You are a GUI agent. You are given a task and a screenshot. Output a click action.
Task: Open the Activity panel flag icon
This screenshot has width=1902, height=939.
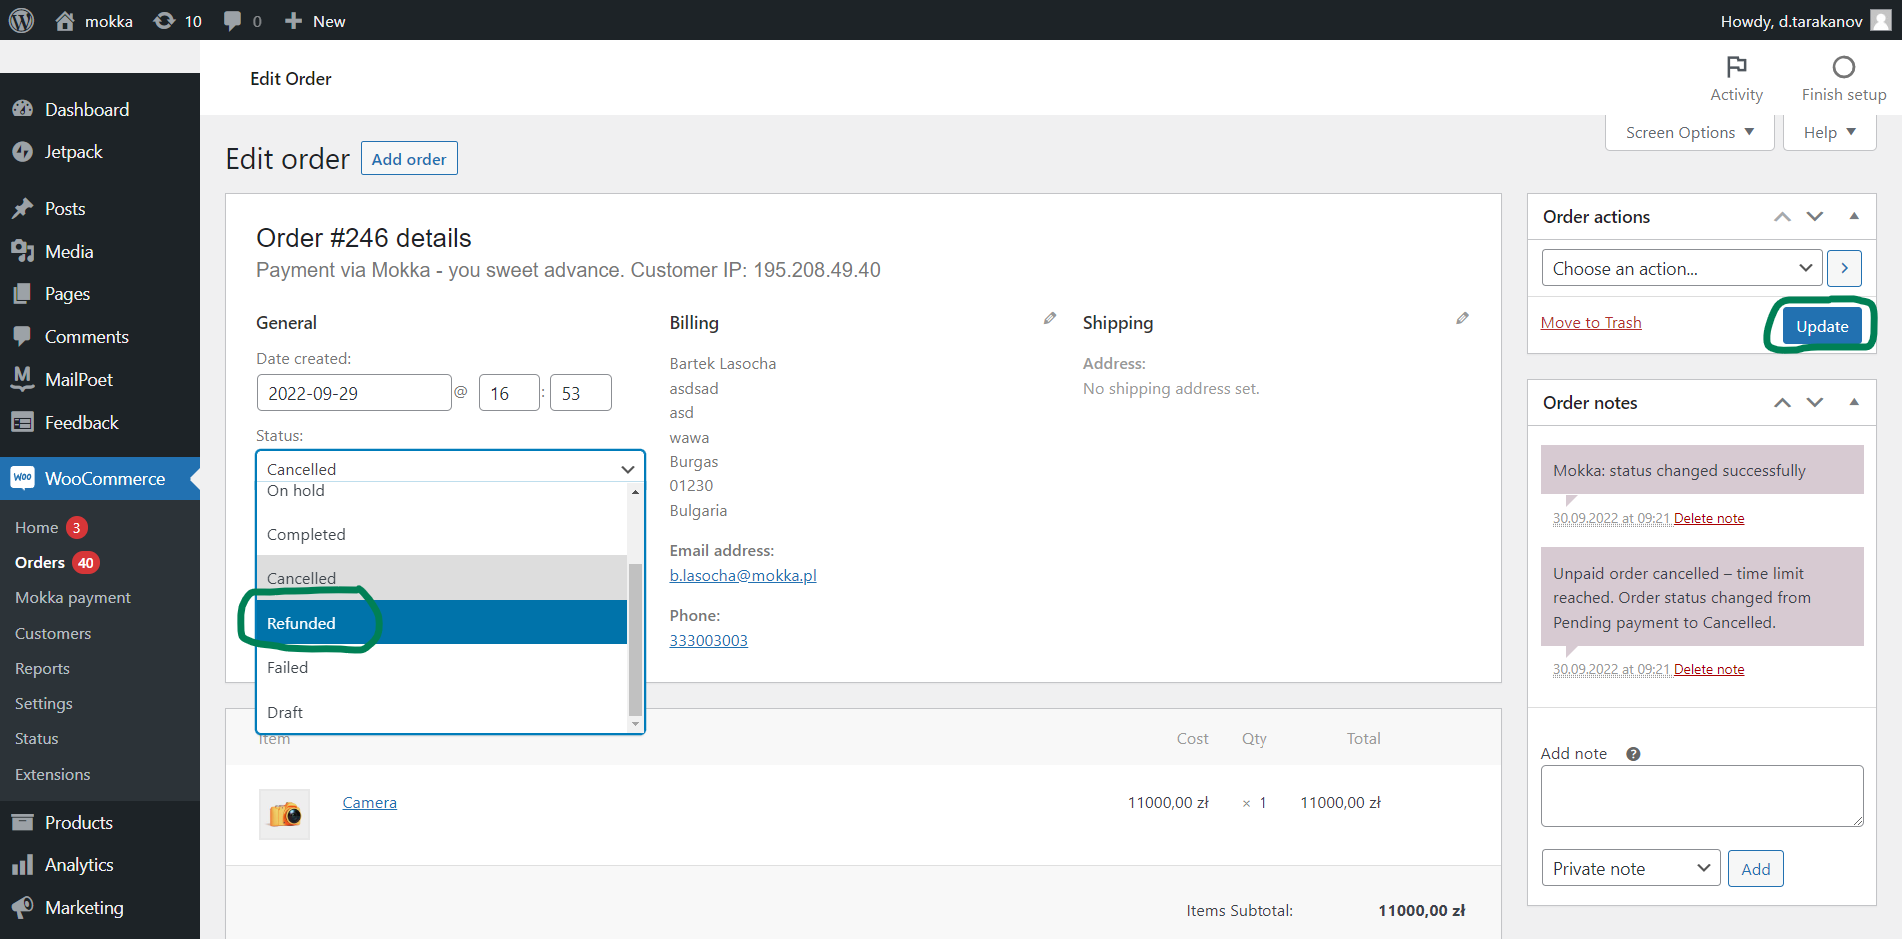tap(1736, 67)
